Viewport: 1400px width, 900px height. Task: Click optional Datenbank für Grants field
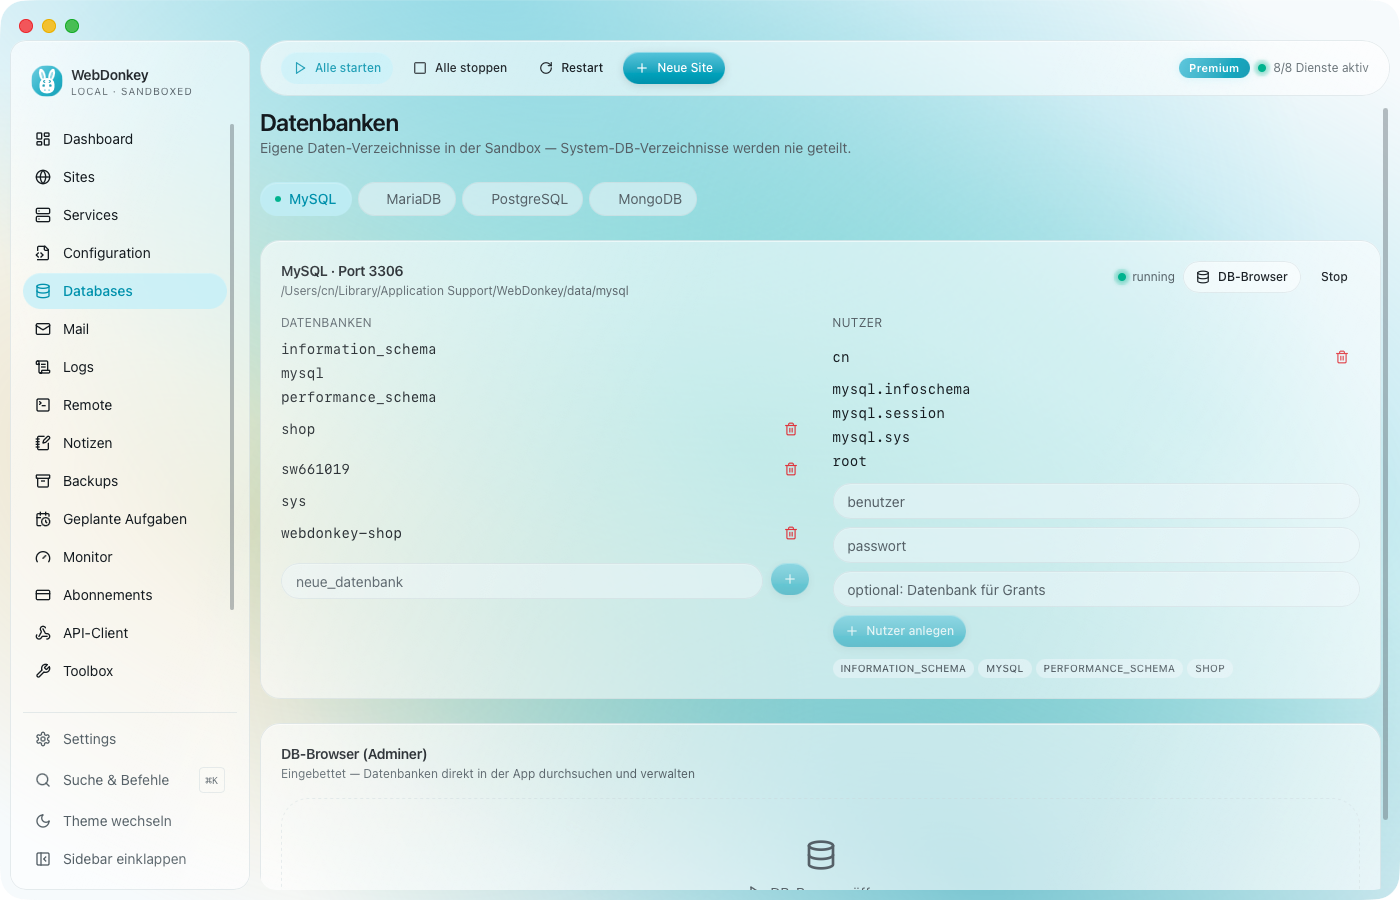click(x=1096, y=590)
